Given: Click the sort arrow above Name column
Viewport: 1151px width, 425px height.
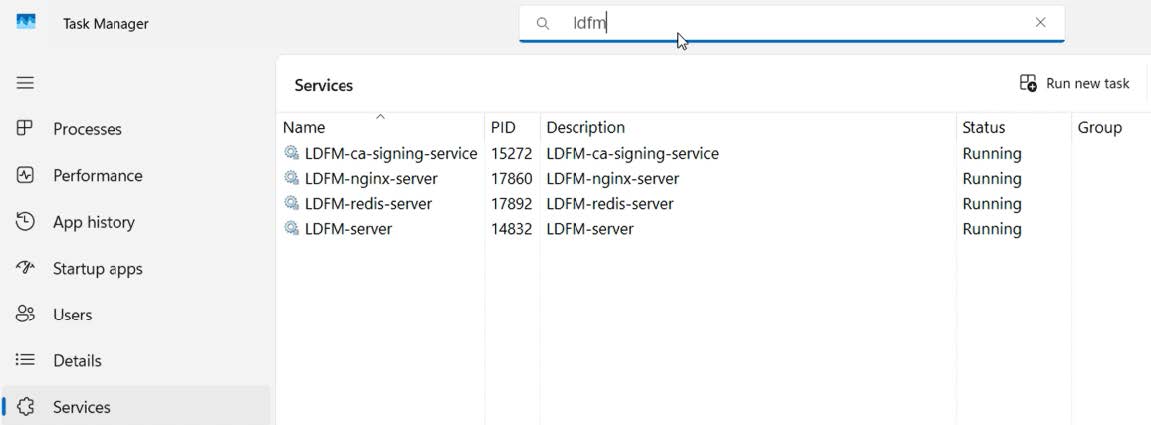Looking at the screenshot, I should (x=380, y=116).
